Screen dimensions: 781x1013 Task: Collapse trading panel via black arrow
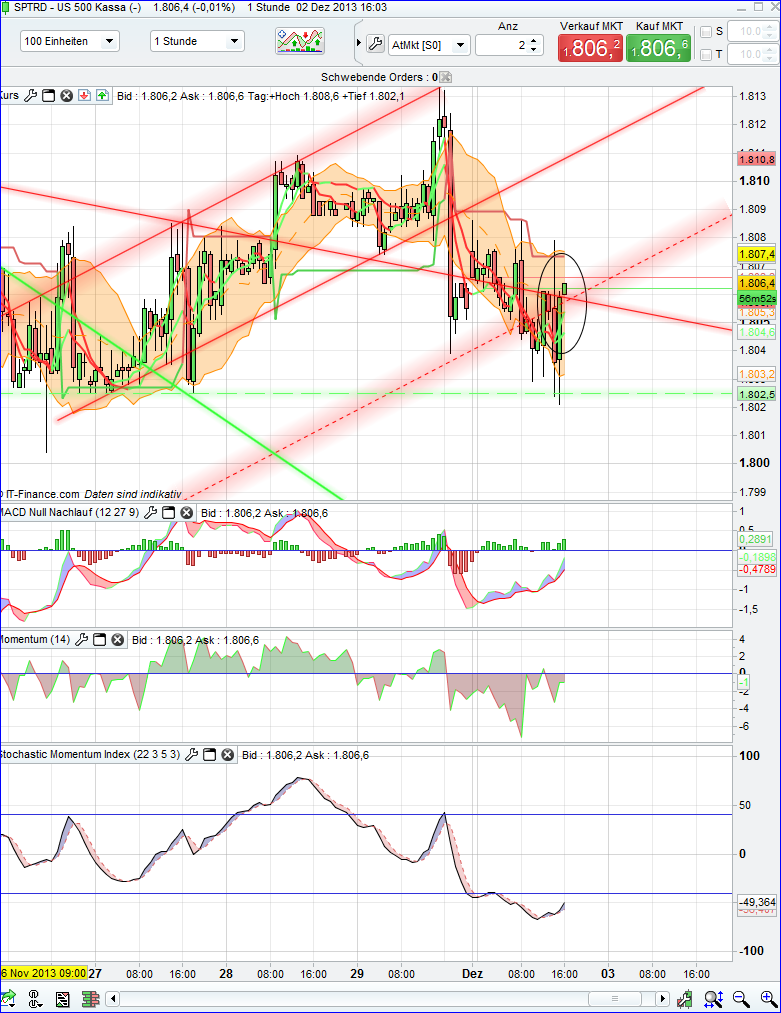pos(359,44)
